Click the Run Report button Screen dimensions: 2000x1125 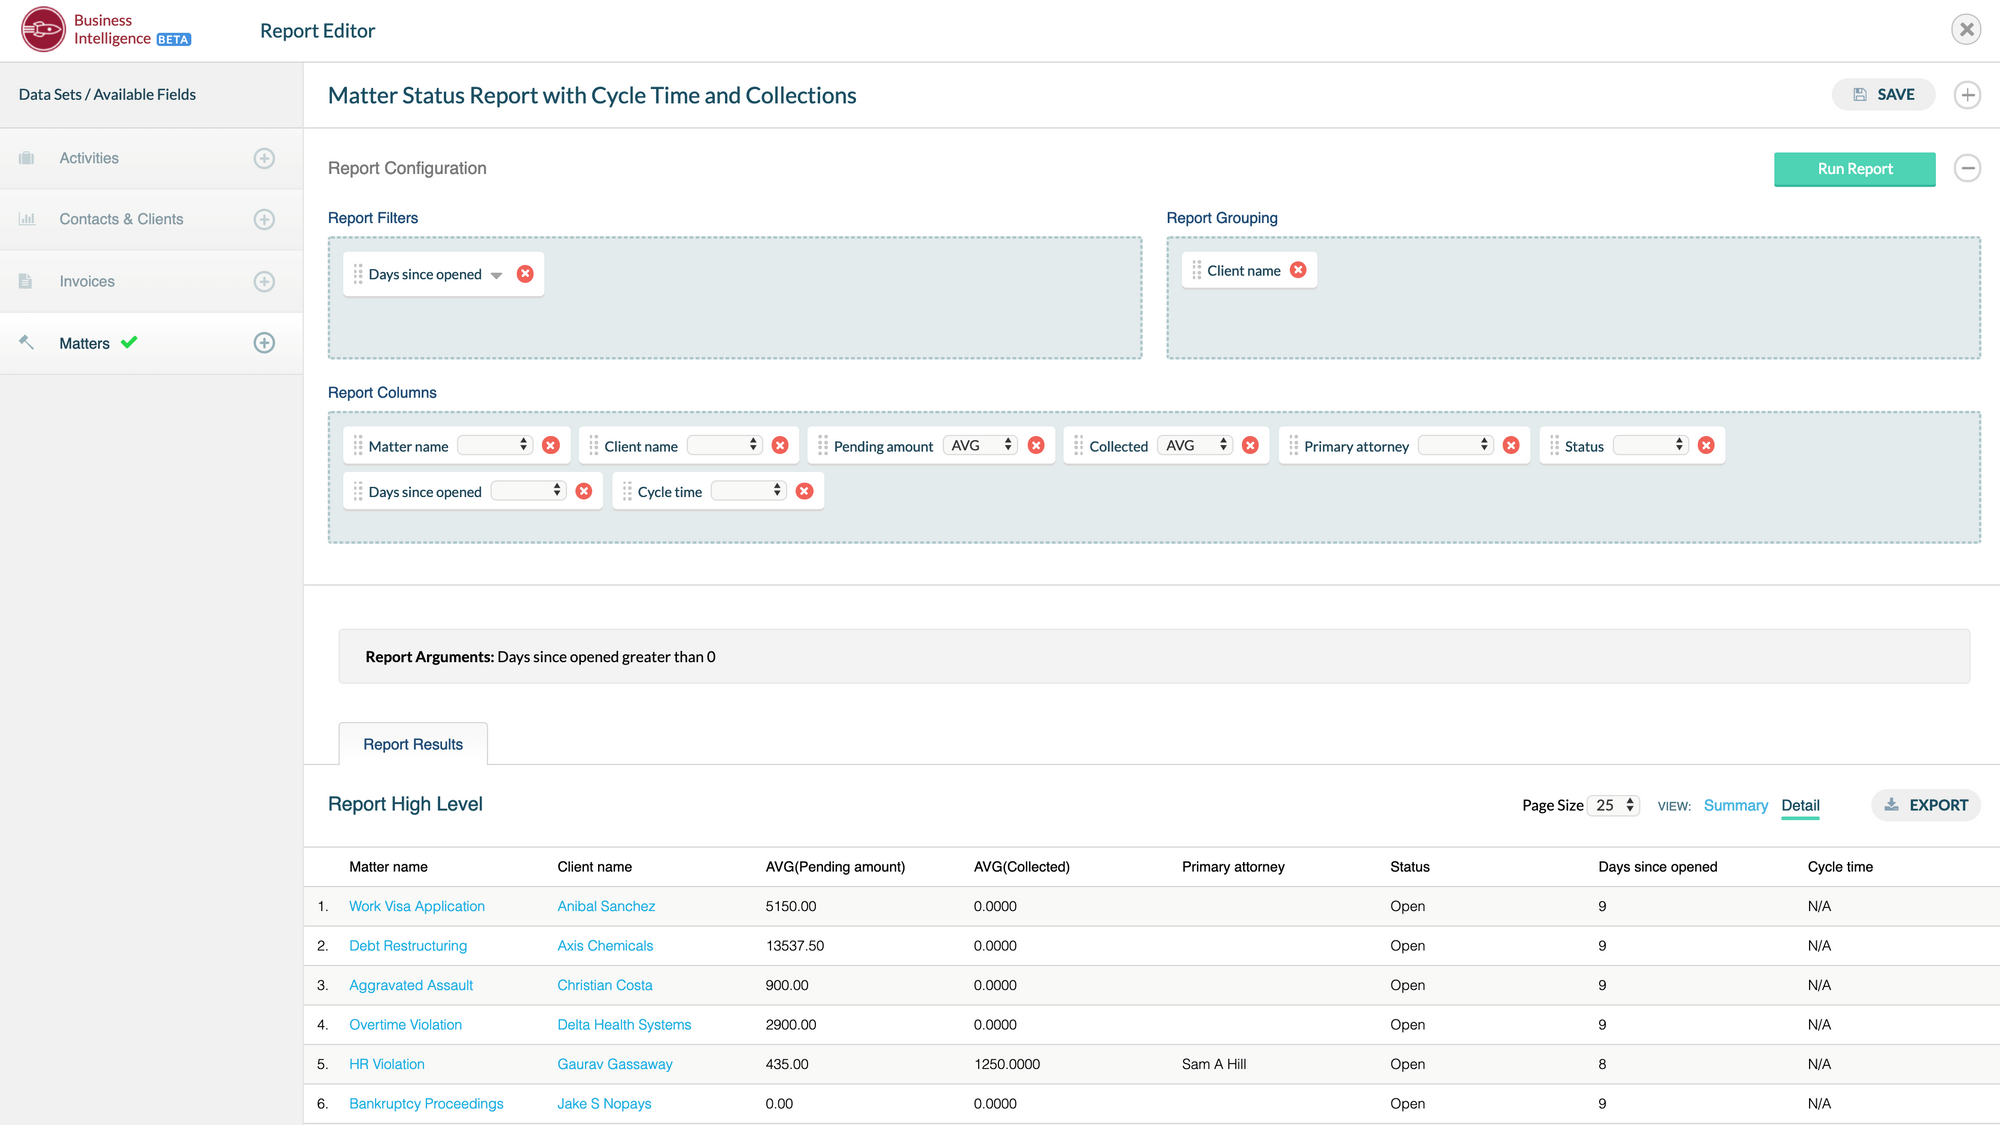(x=1854, y=169)
